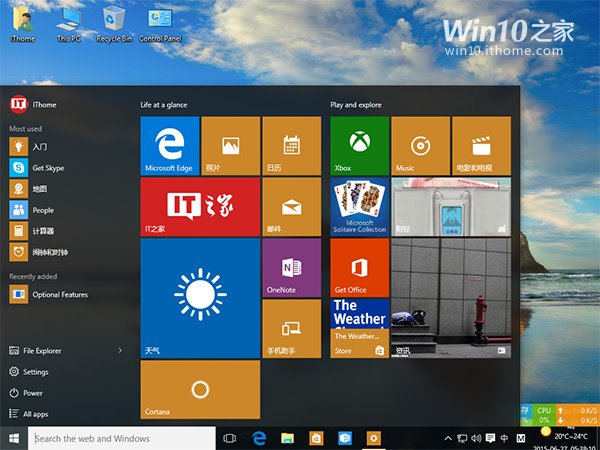Click the Play and explore heading
The width and height of the screenshot is (600, 450).
(356, 104)
